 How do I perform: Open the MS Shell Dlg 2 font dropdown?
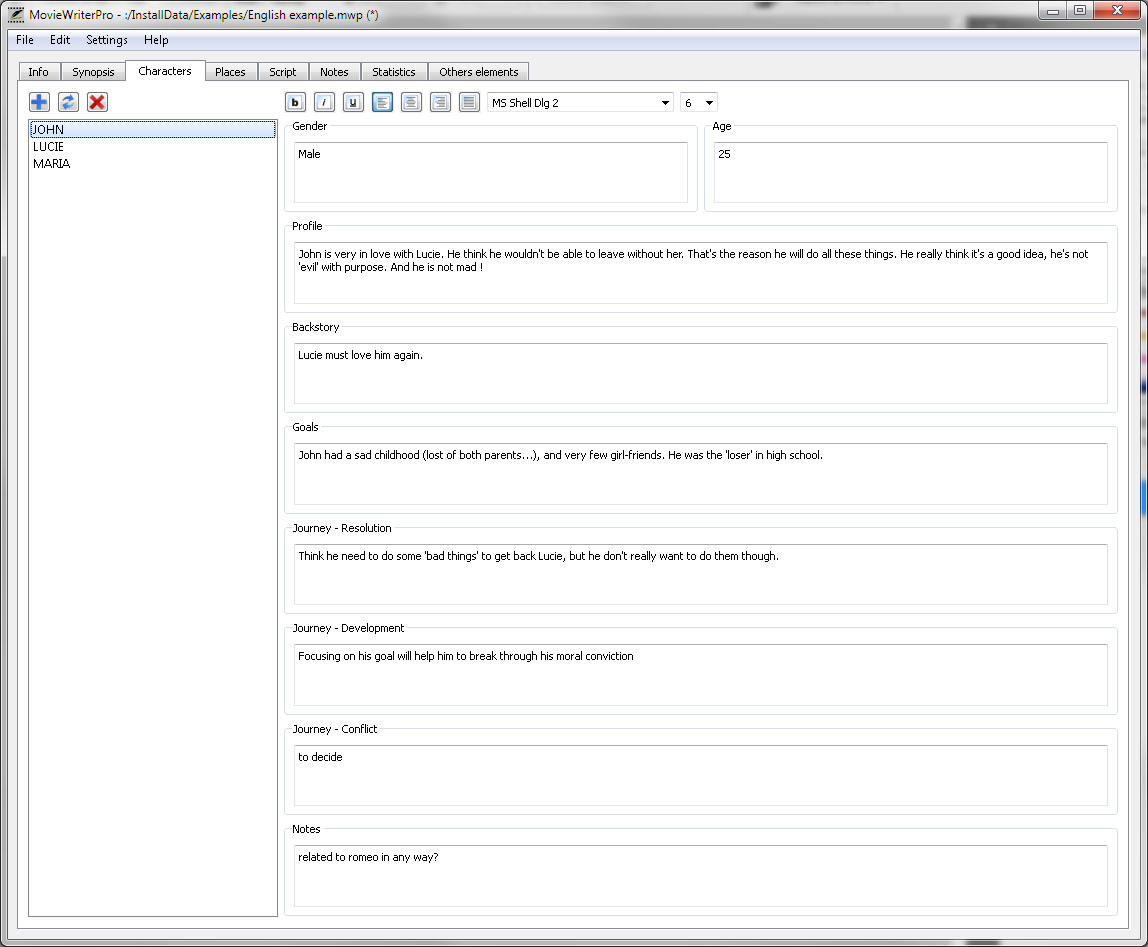665,102
